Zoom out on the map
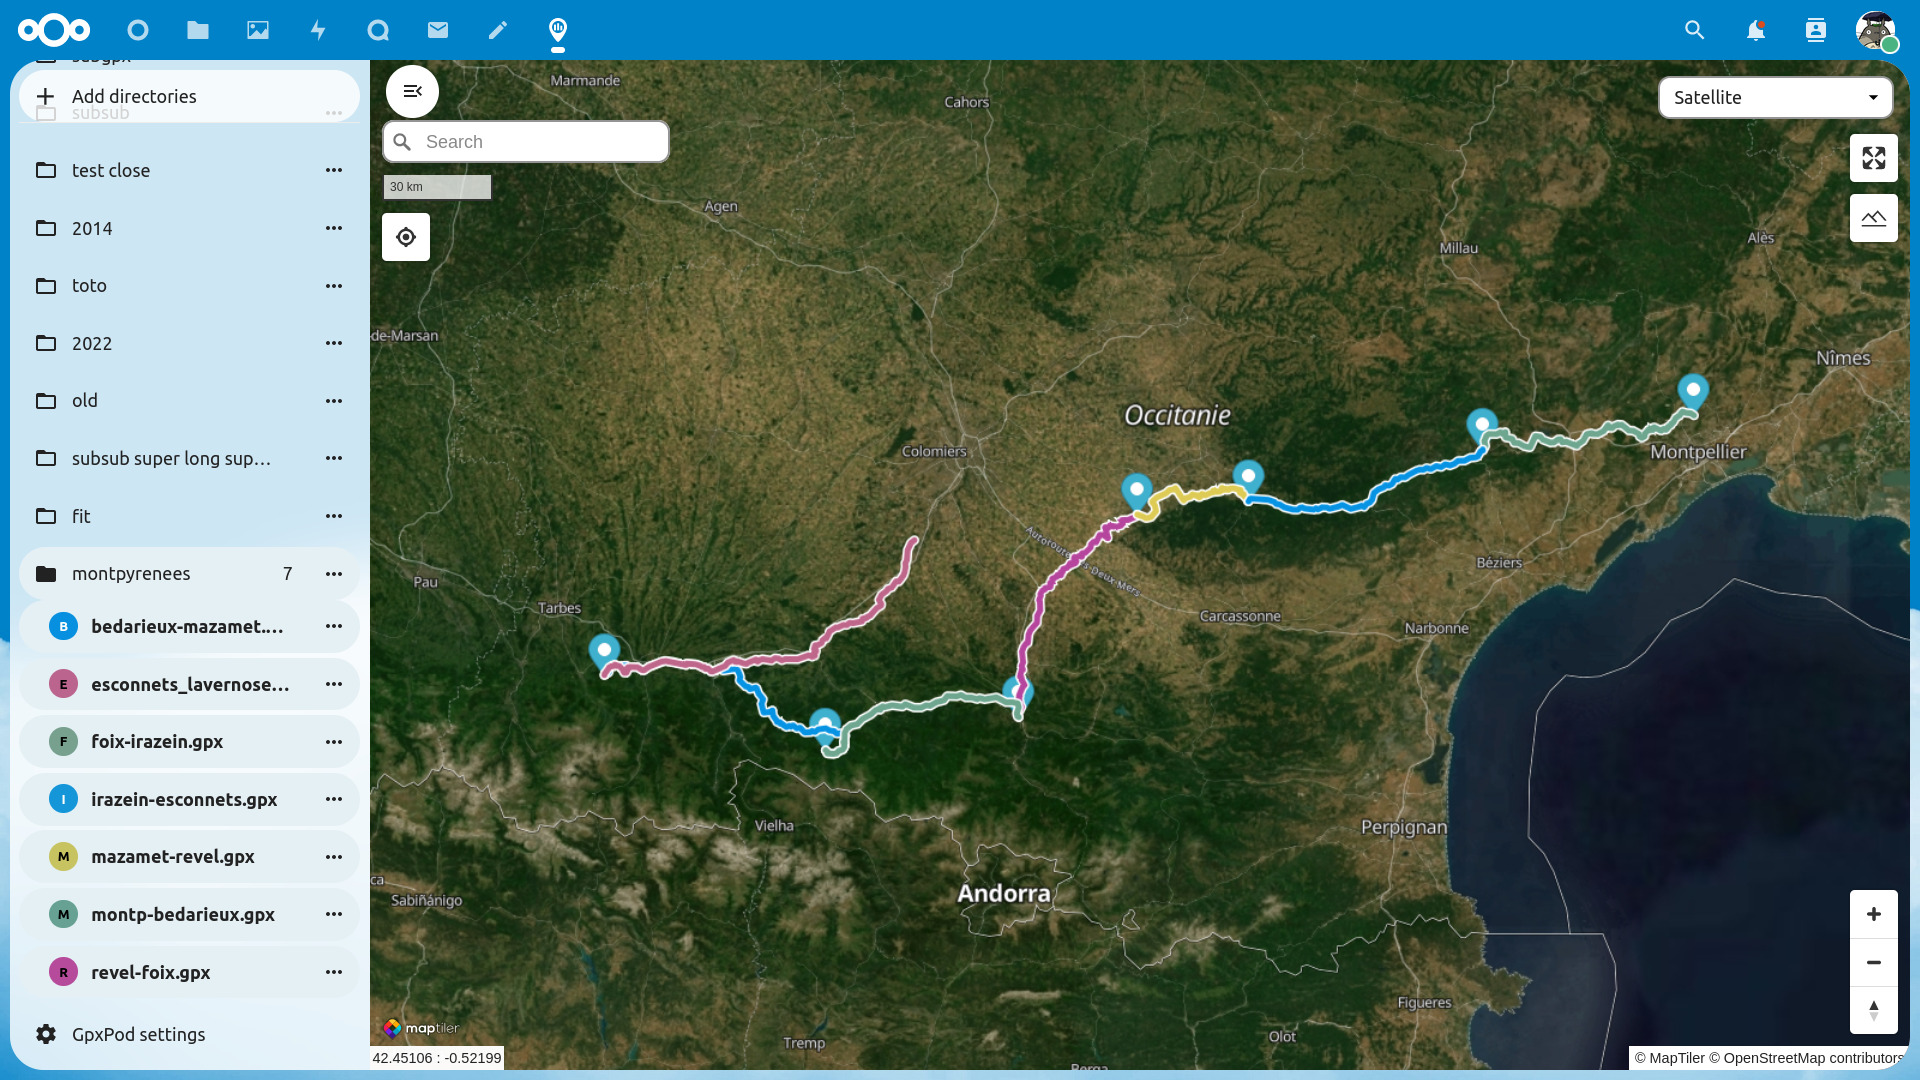 (1873, 962)
